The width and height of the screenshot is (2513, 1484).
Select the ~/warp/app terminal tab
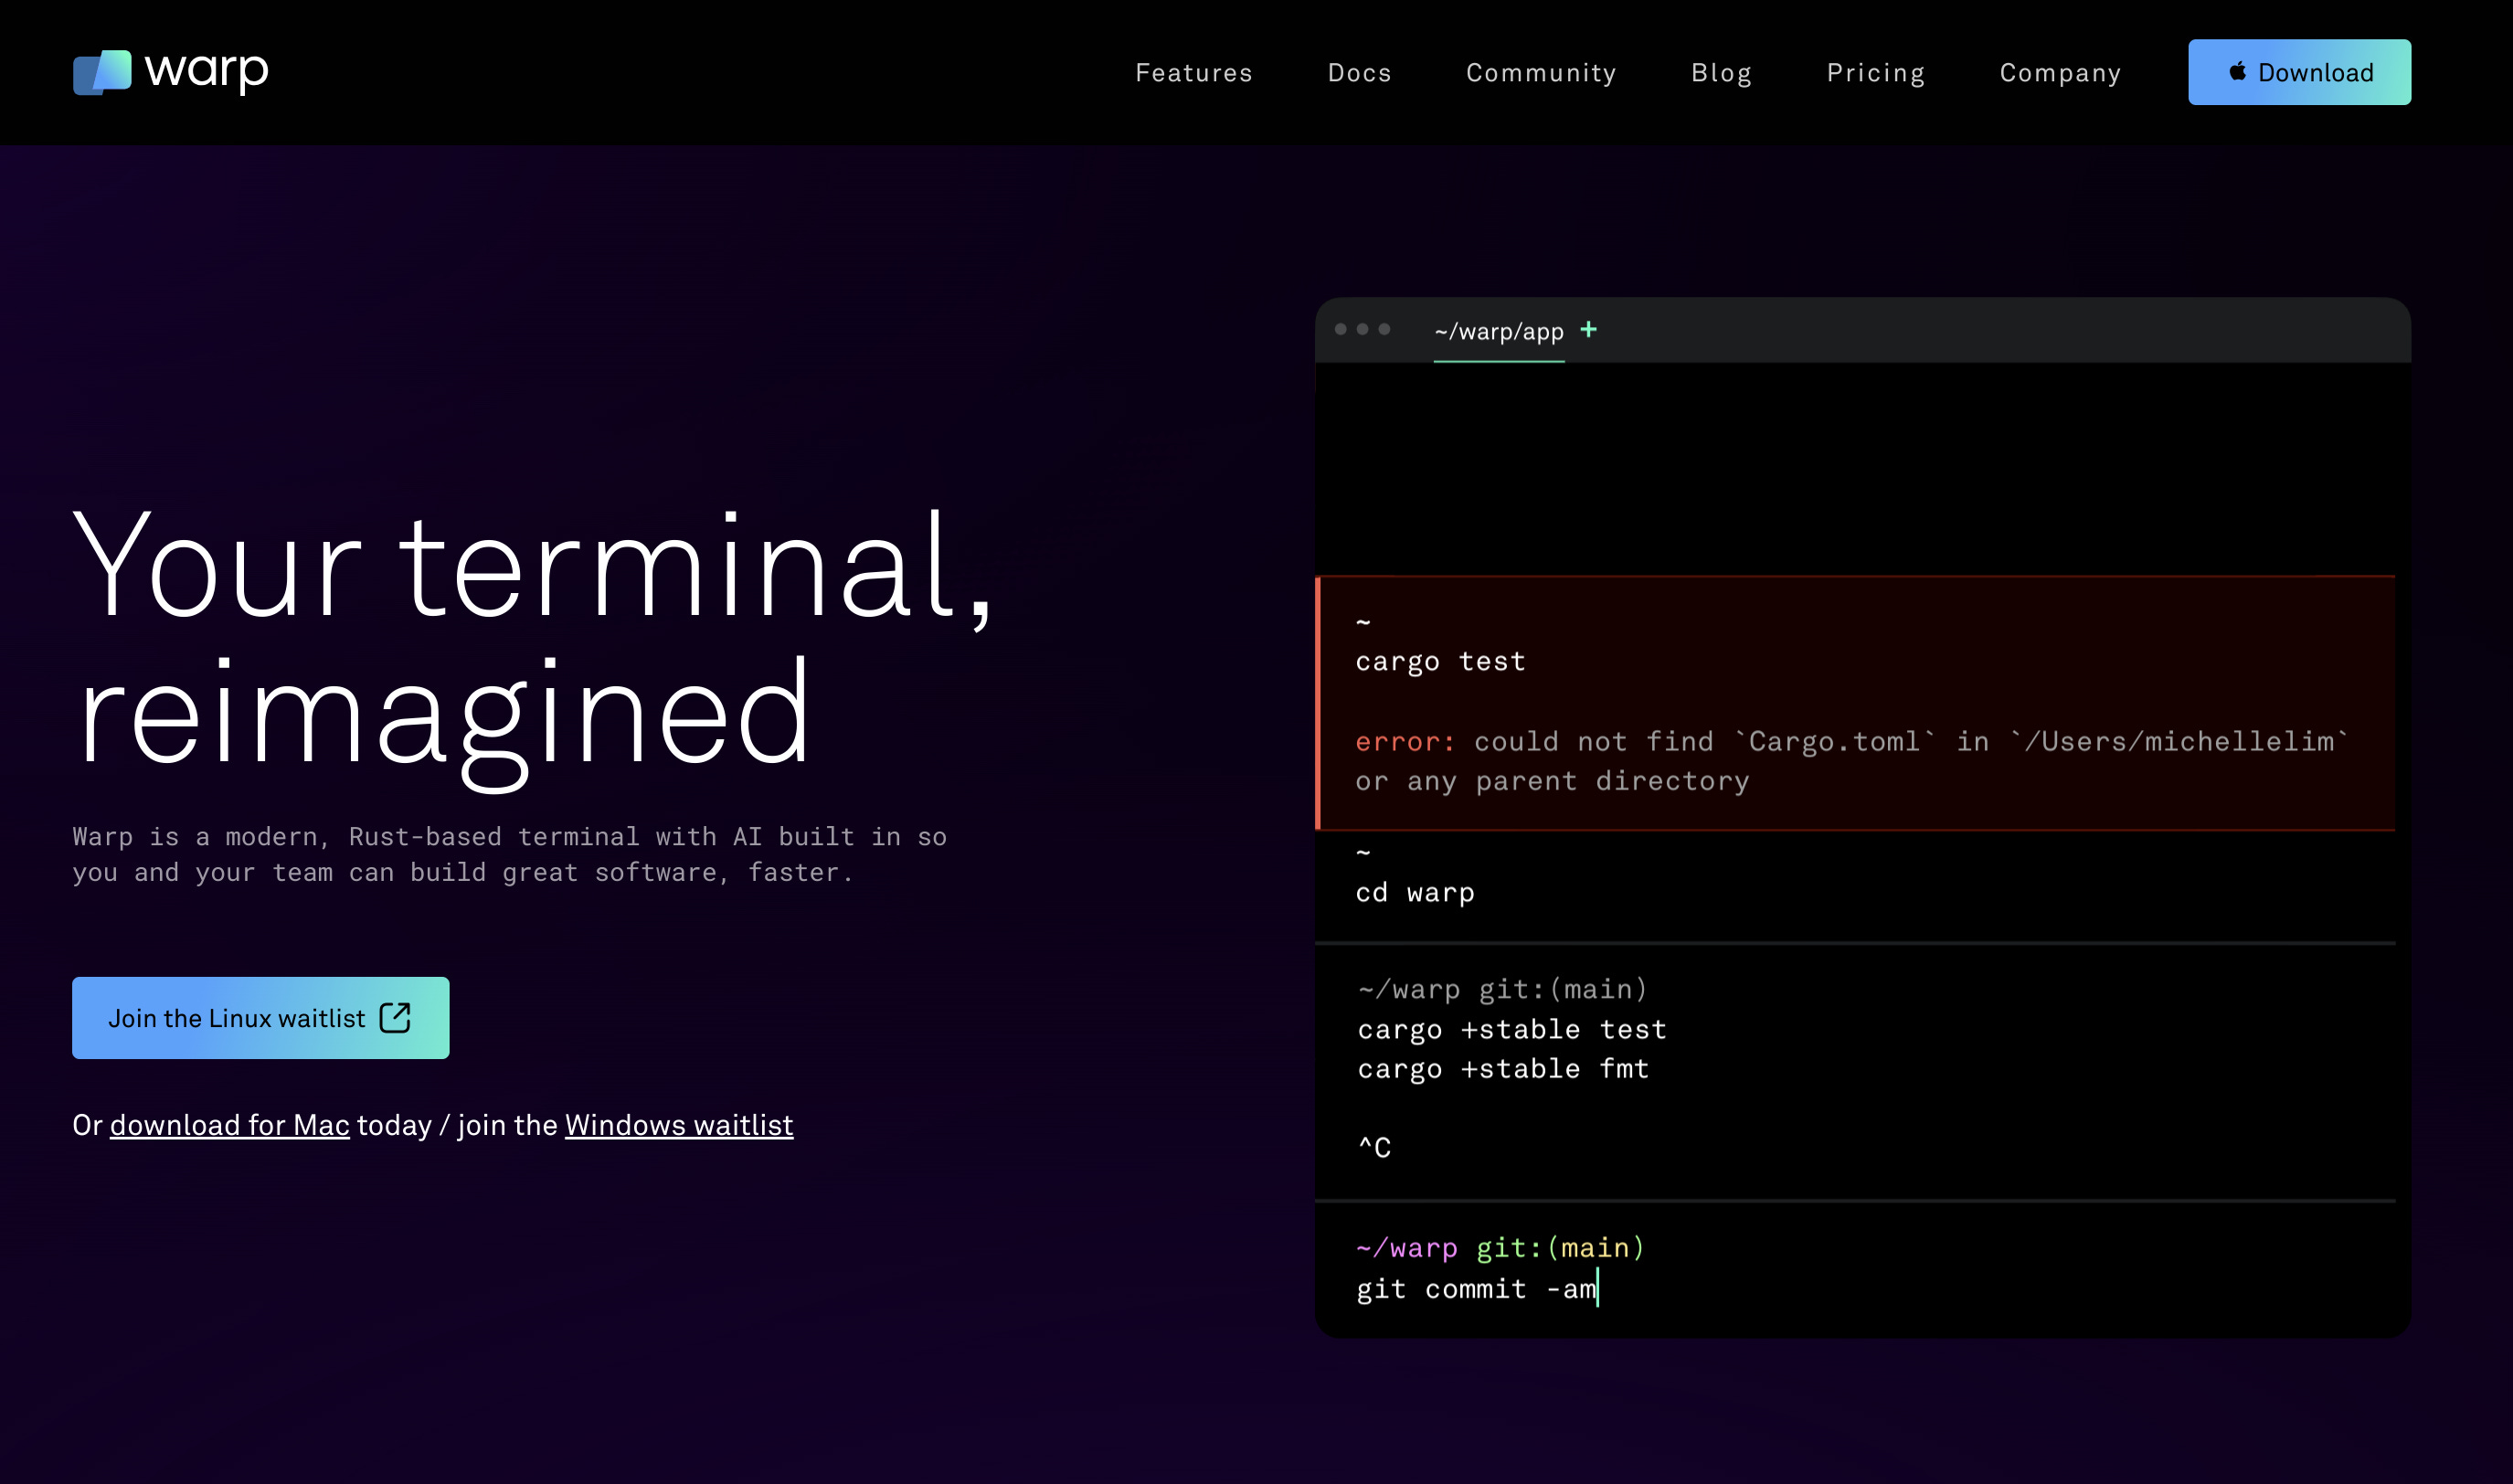[1499, 331]
